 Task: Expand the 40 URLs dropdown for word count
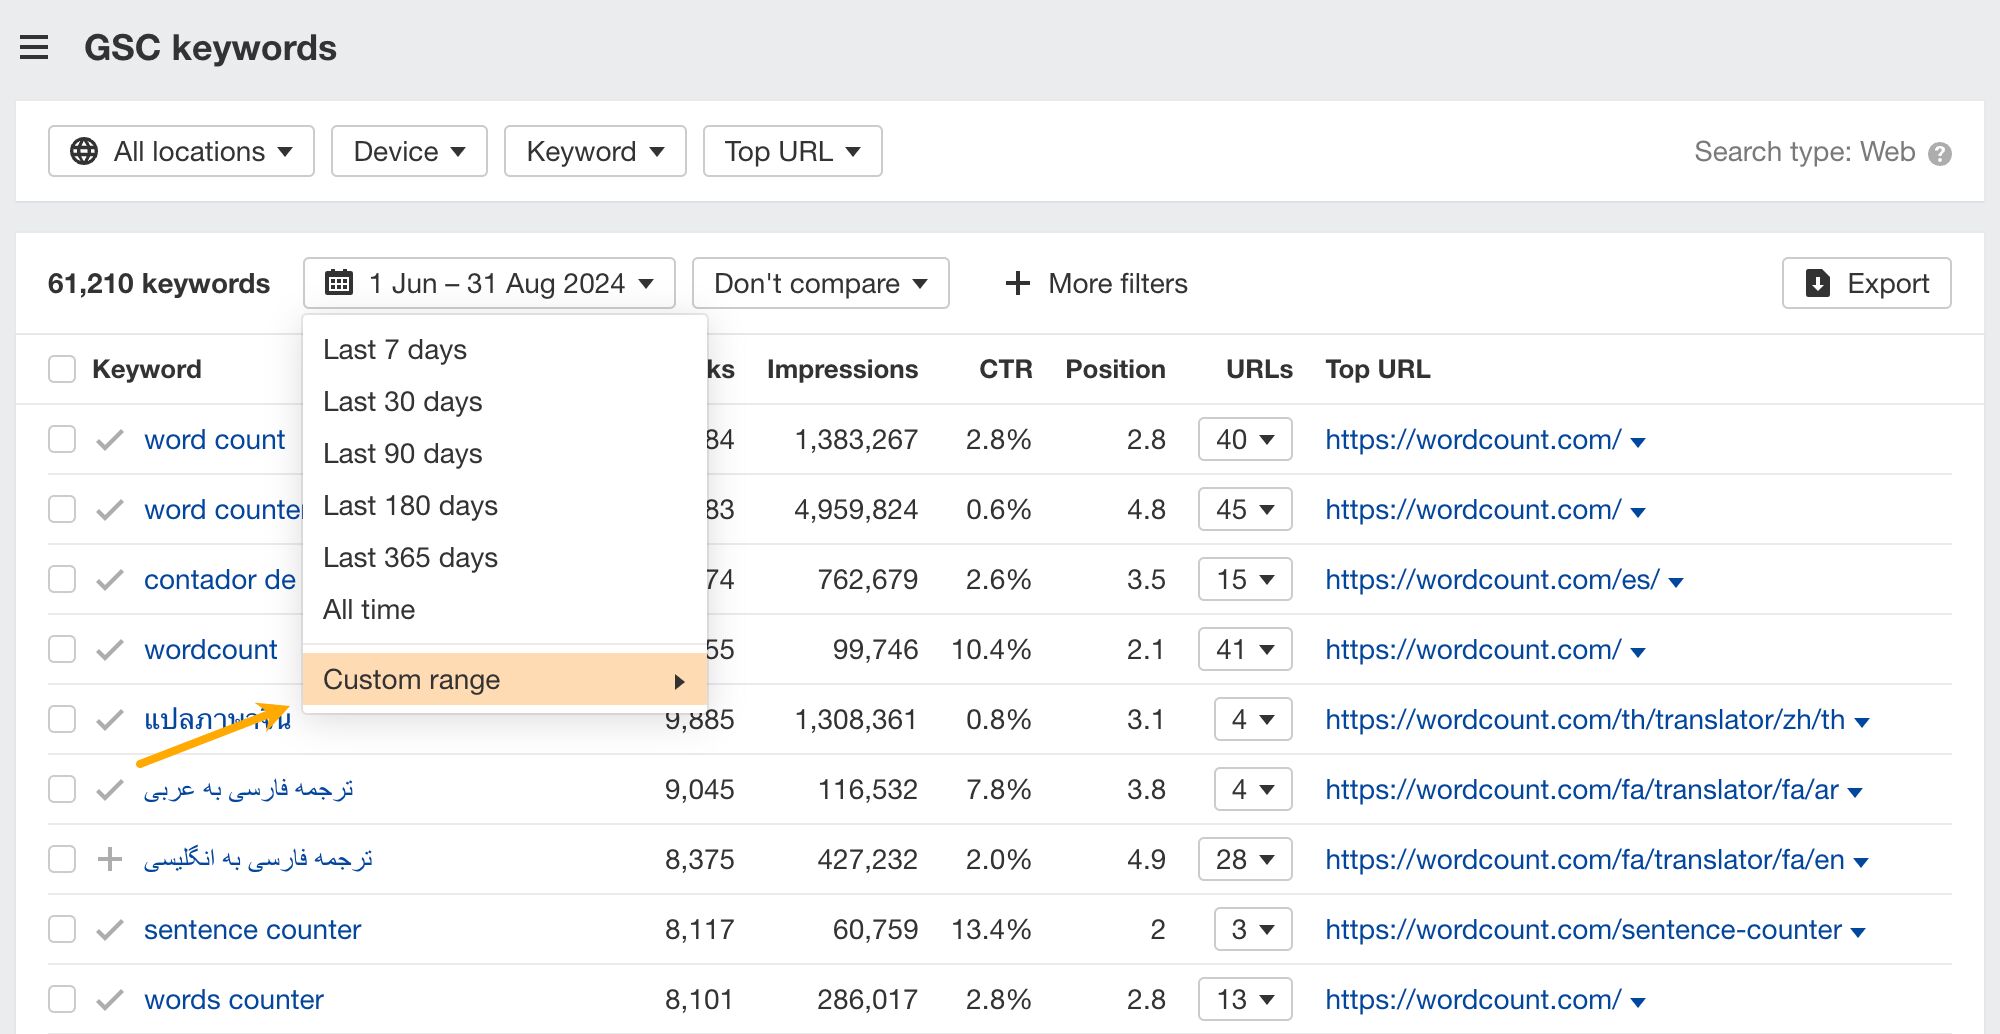(1245, 440)
